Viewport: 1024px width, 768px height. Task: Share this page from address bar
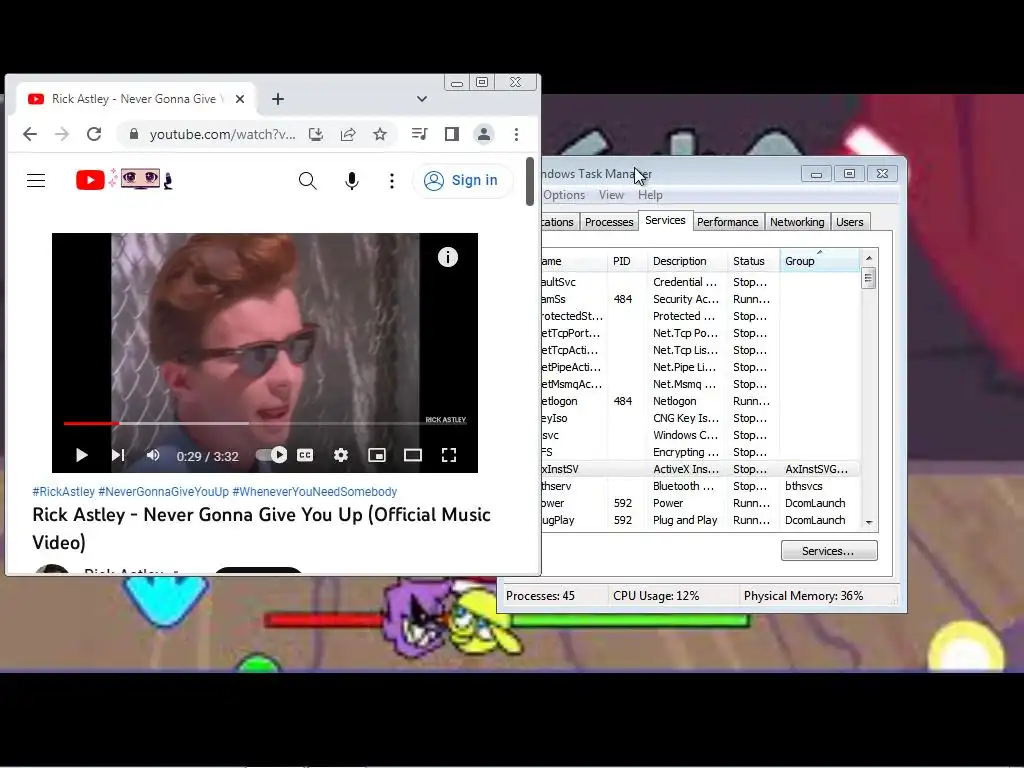348,135
